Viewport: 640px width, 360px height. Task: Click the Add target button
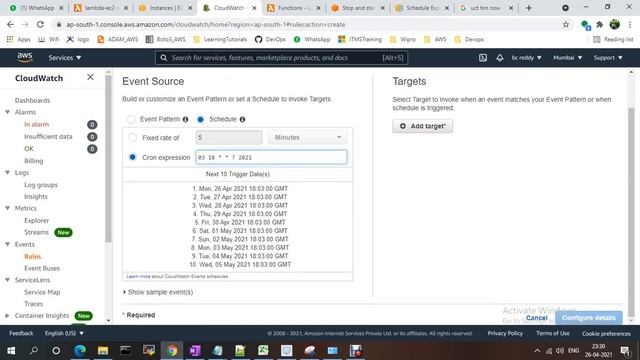pyautogui.click(x=422, y=126)
